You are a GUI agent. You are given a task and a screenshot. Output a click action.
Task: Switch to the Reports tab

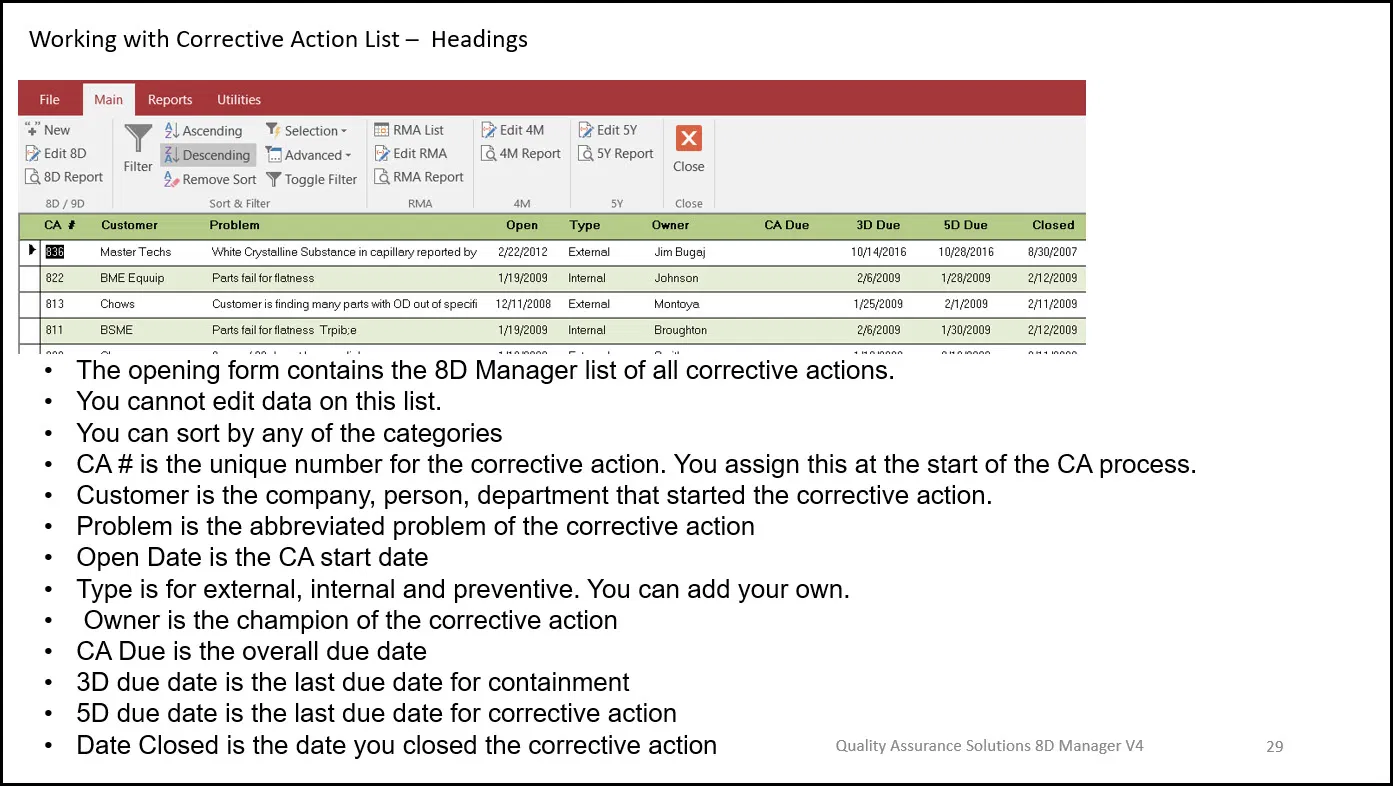click(x=170, y=100)
